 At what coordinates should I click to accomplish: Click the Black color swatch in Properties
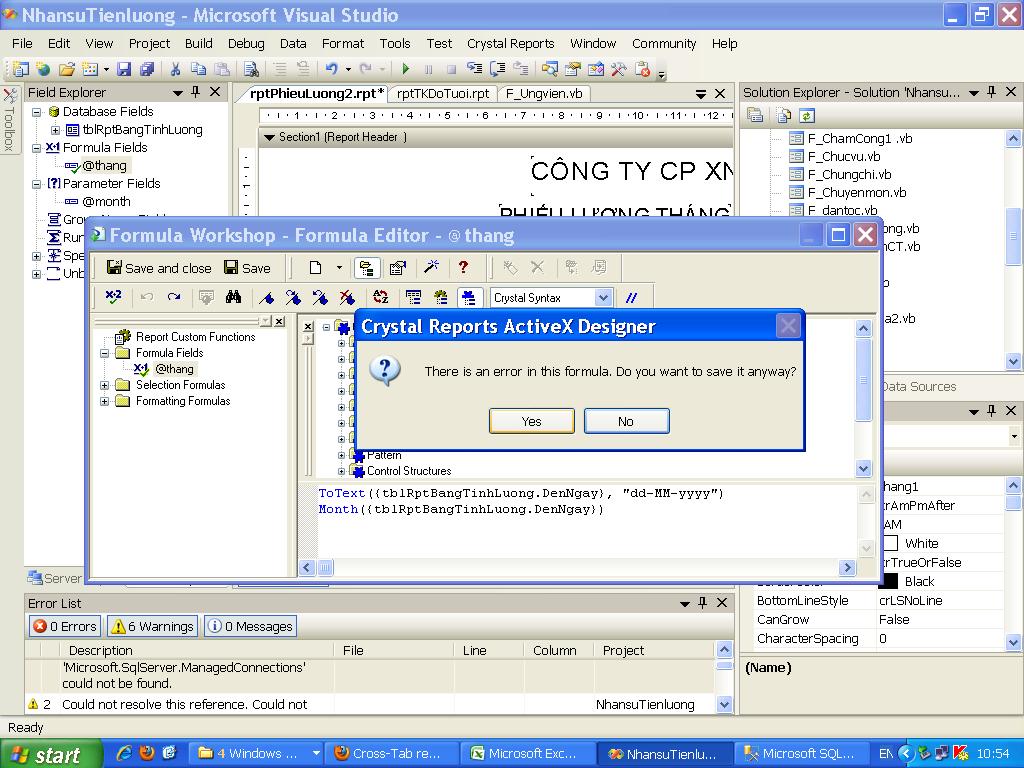(888, 581)
